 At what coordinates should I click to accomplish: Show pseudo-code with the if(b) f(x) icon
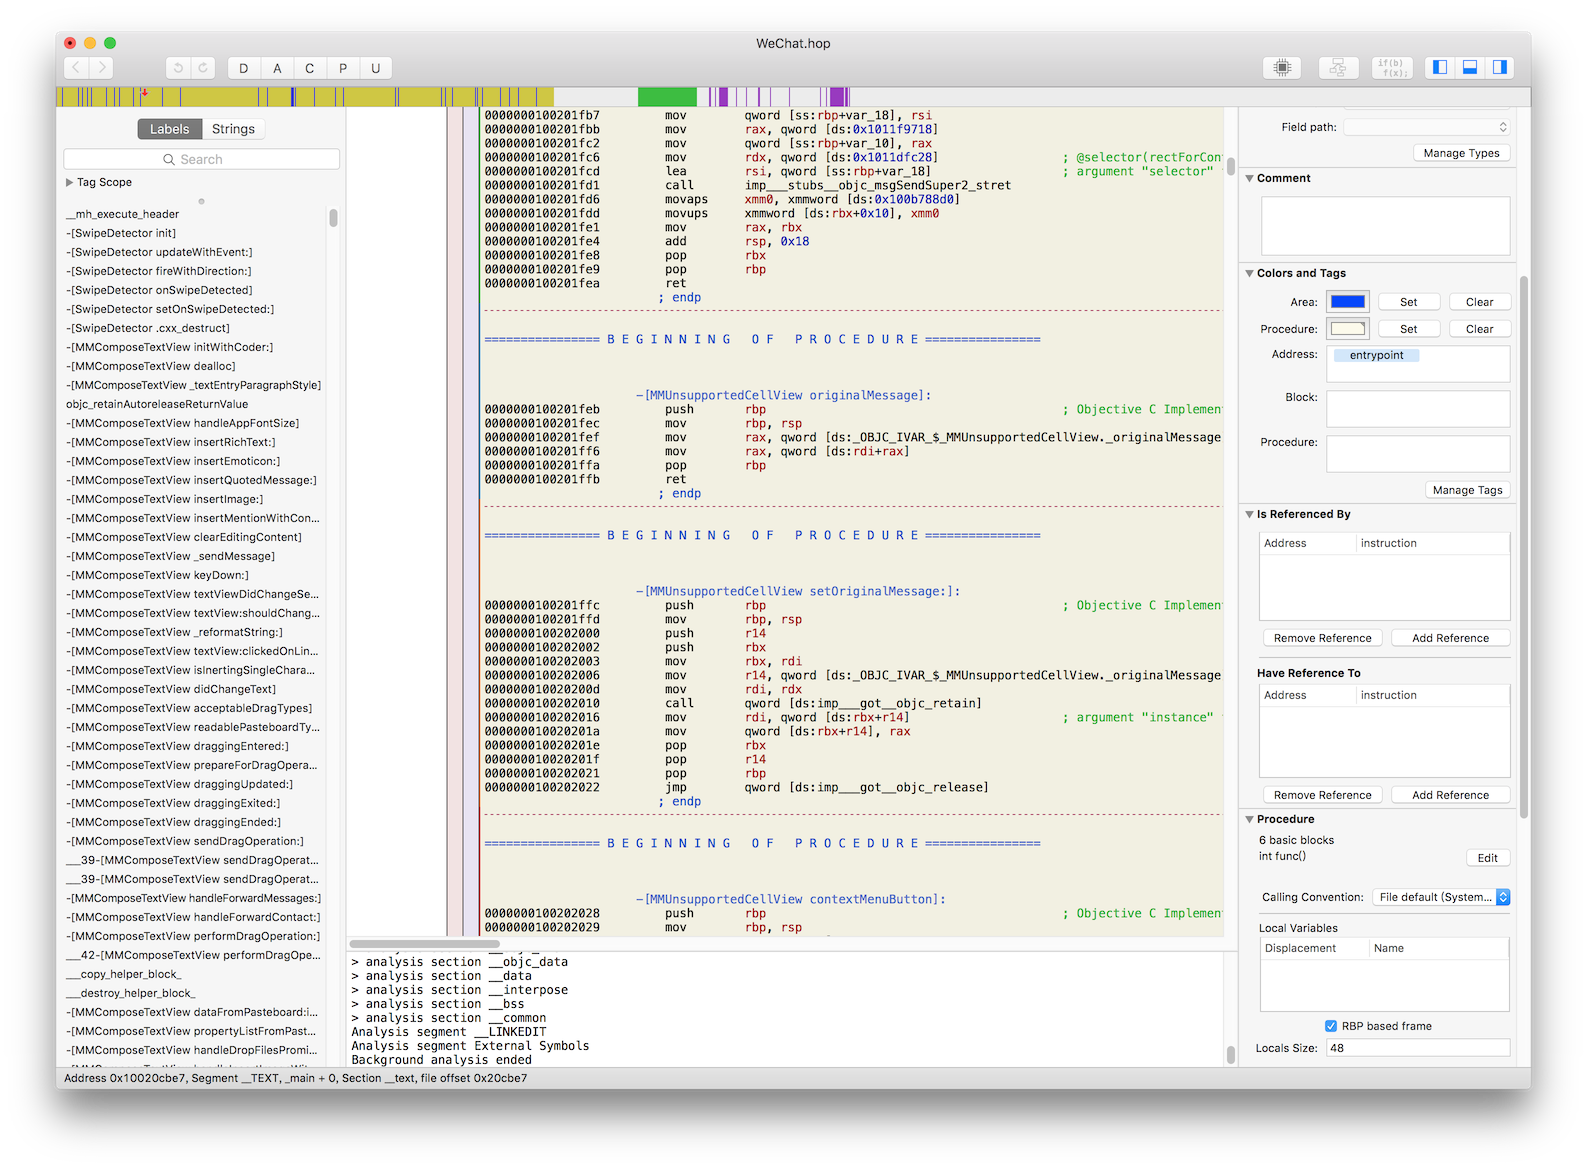click(x=1391, y=68)
